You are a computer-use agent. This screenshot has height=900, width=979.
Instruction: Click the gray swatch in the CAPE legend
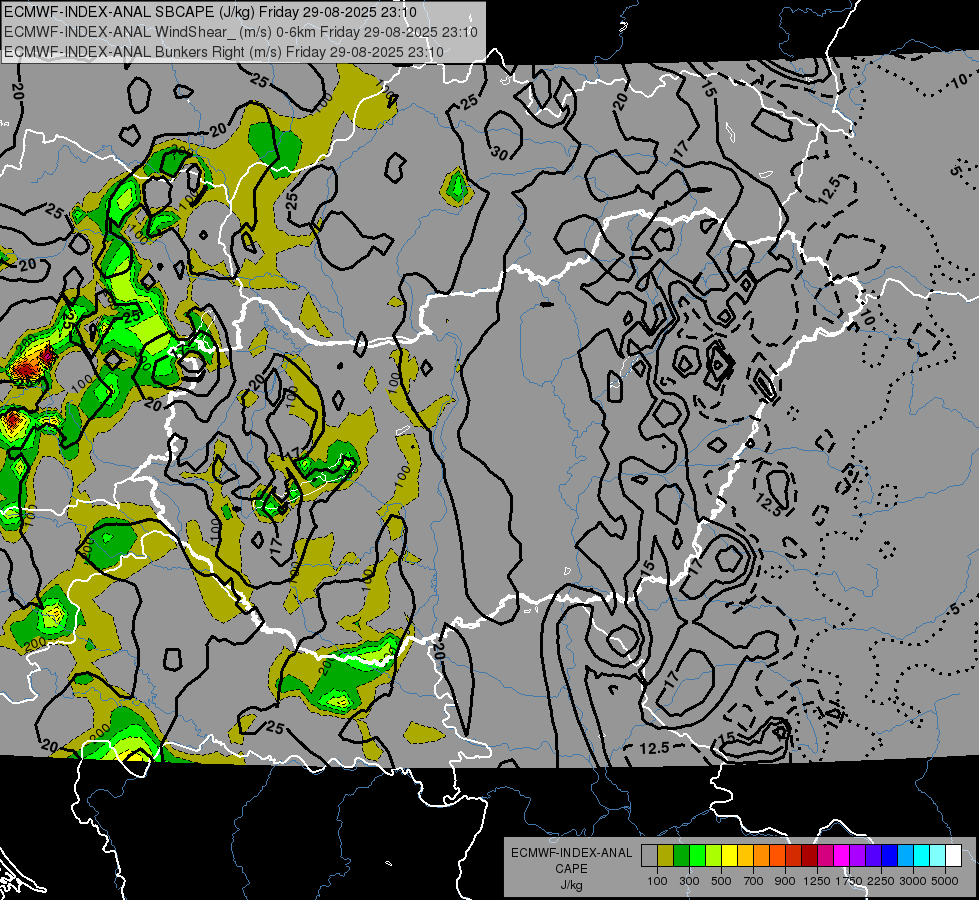point(649,856)
